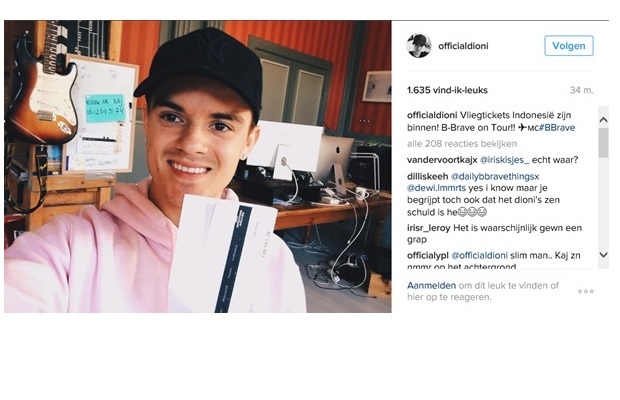Click the down arrow on comments scrollbar
The width and height of the screenshot is (620, 400).
[x=603, y=255]
